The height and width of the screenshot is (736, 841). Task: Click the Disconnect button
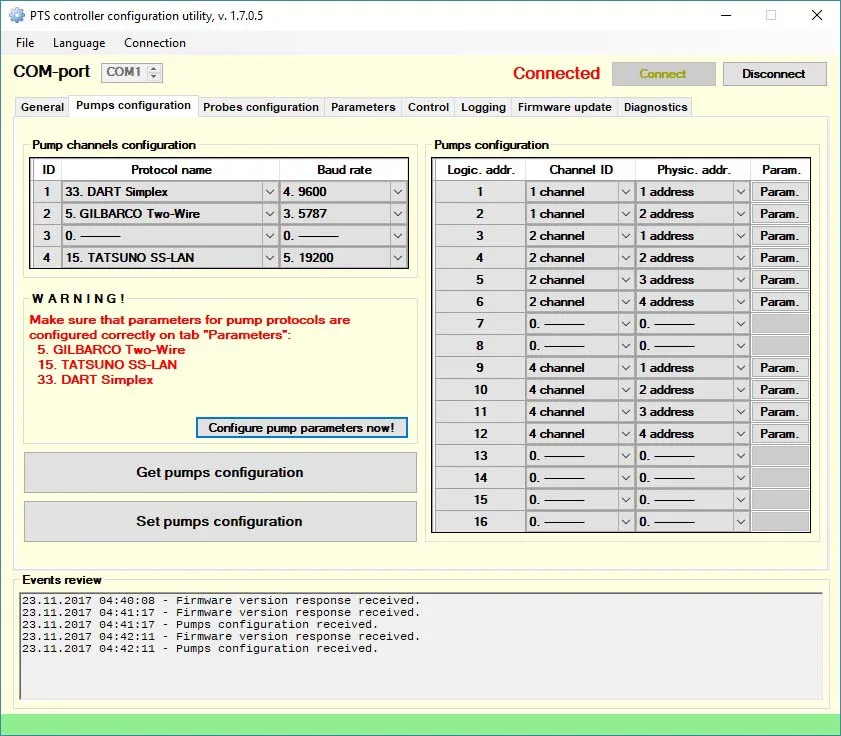pyautogui.click(x=773, y=74)
